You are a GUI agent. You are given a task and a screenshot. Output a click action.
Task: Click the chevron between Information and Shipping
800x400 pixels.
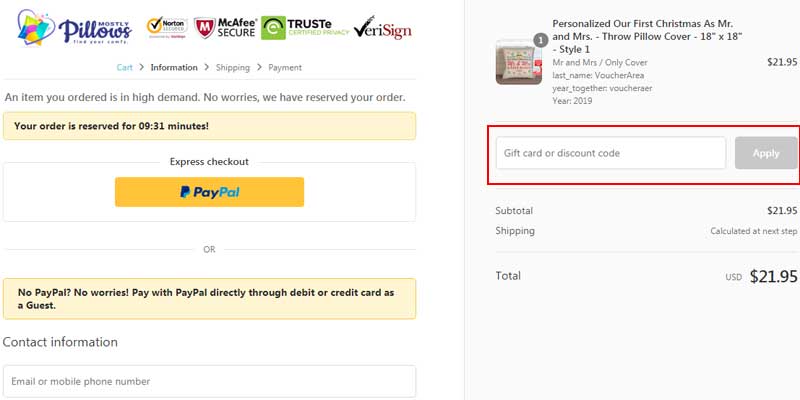click(207, 67)
